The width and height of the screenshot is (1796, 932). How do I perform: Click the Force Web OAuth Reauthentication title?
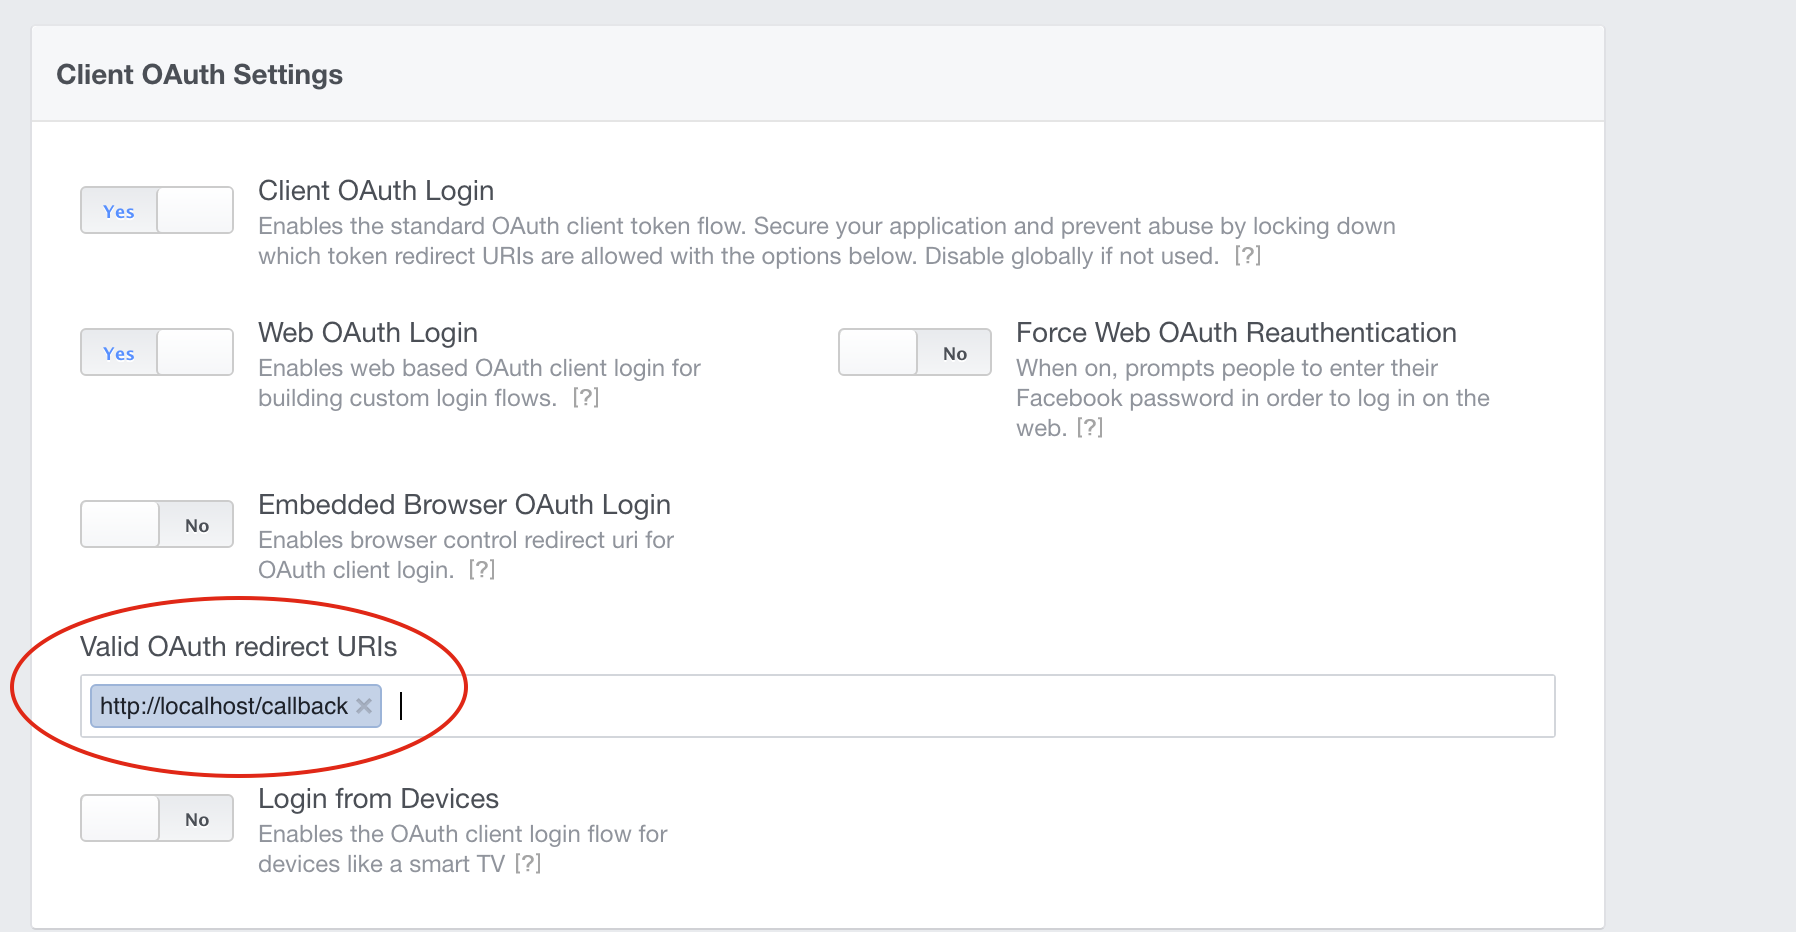point(1236,333)
